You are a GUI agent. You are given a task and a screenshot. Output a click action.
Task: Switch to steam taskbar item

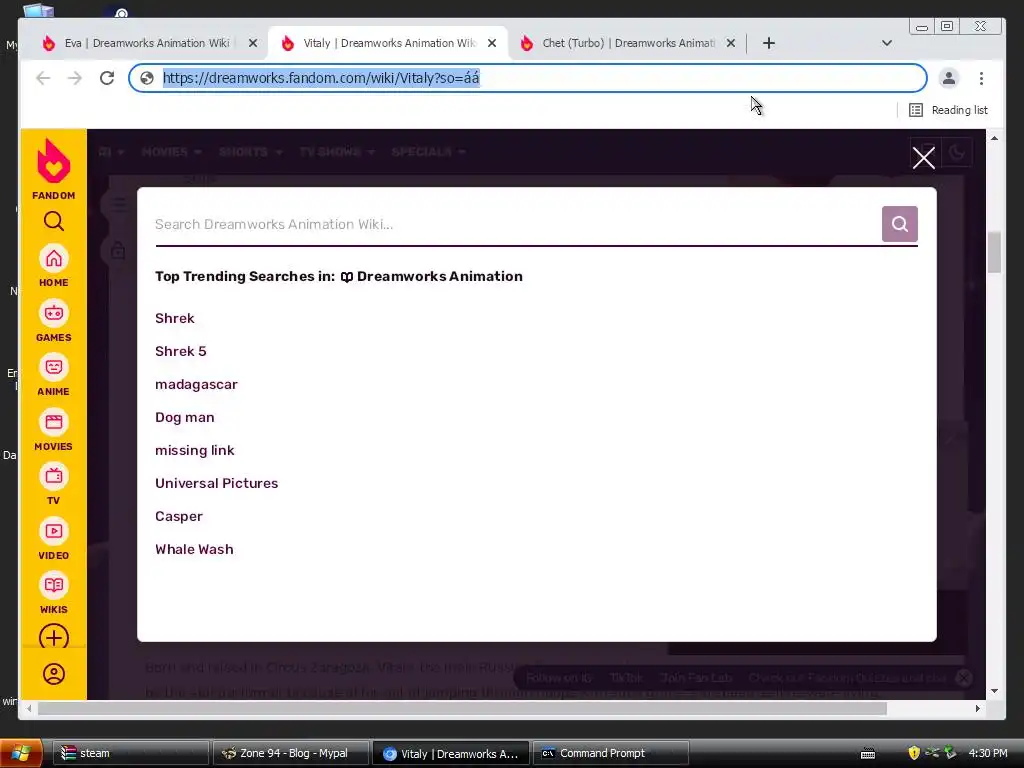tap(131, 753)
